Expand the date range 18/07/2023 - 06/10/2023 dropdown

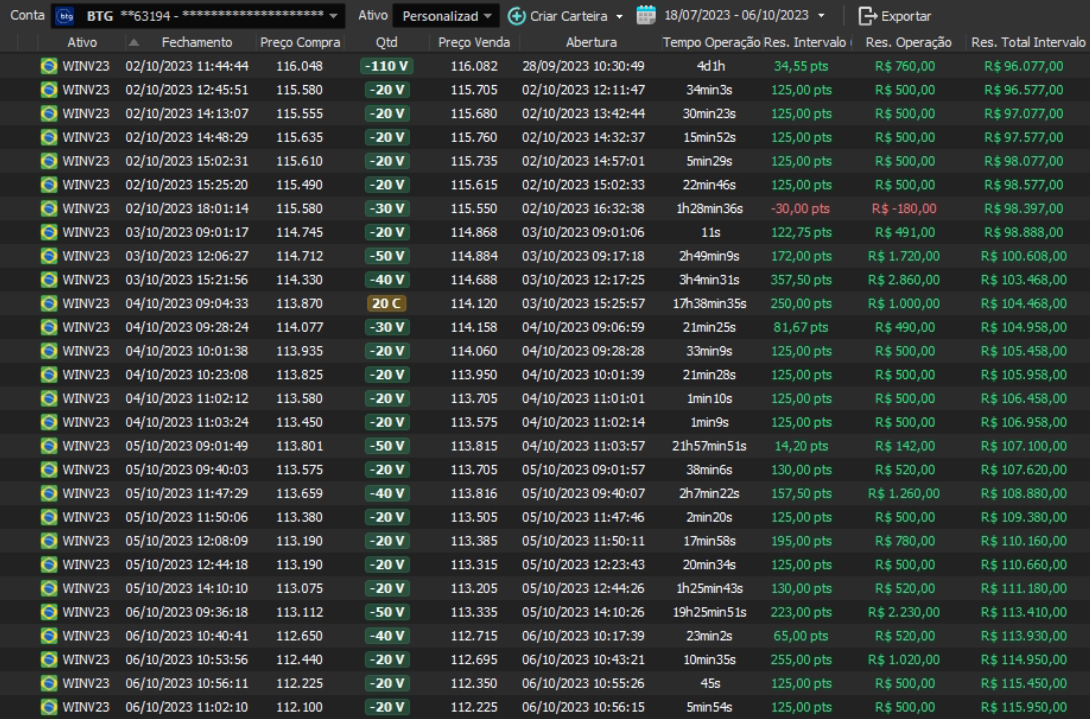click(821, 16)
